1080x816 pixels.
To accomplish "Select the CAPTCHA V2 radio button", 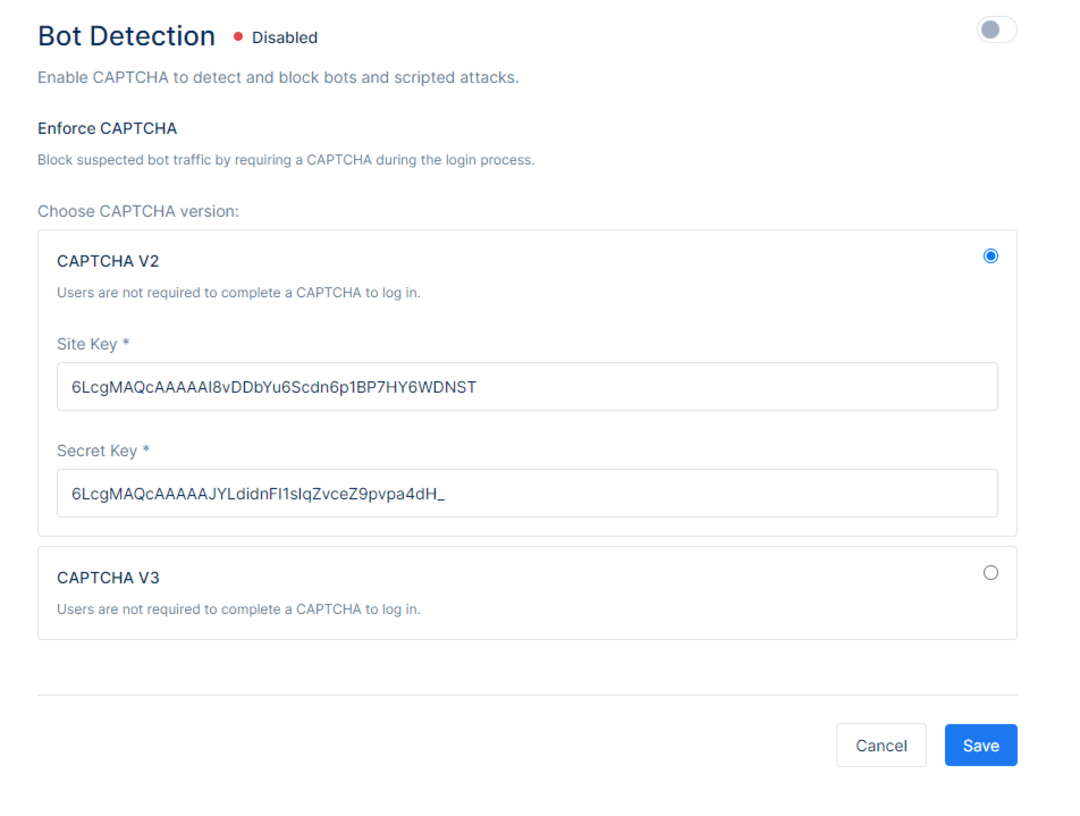I will point(990,256).
